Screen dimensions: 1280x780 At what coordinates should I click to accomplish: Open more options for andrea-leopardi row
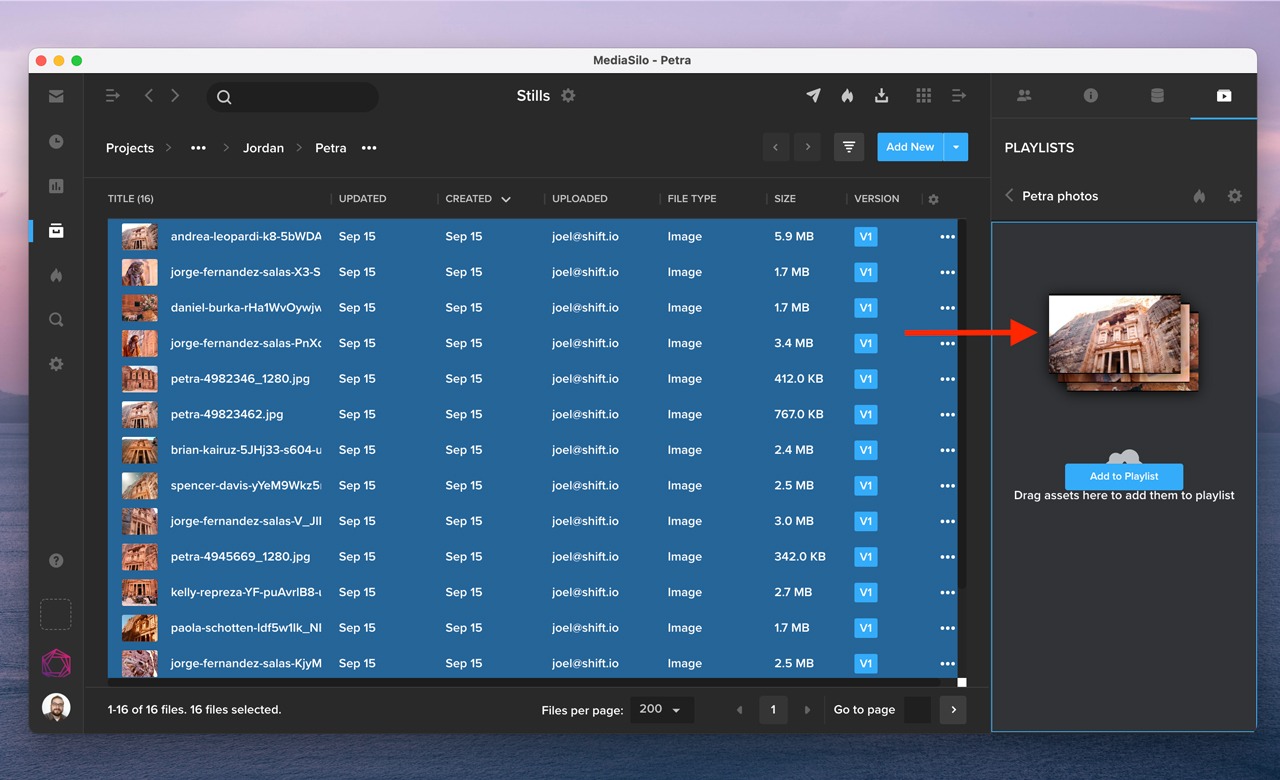(x=946, y=237)
